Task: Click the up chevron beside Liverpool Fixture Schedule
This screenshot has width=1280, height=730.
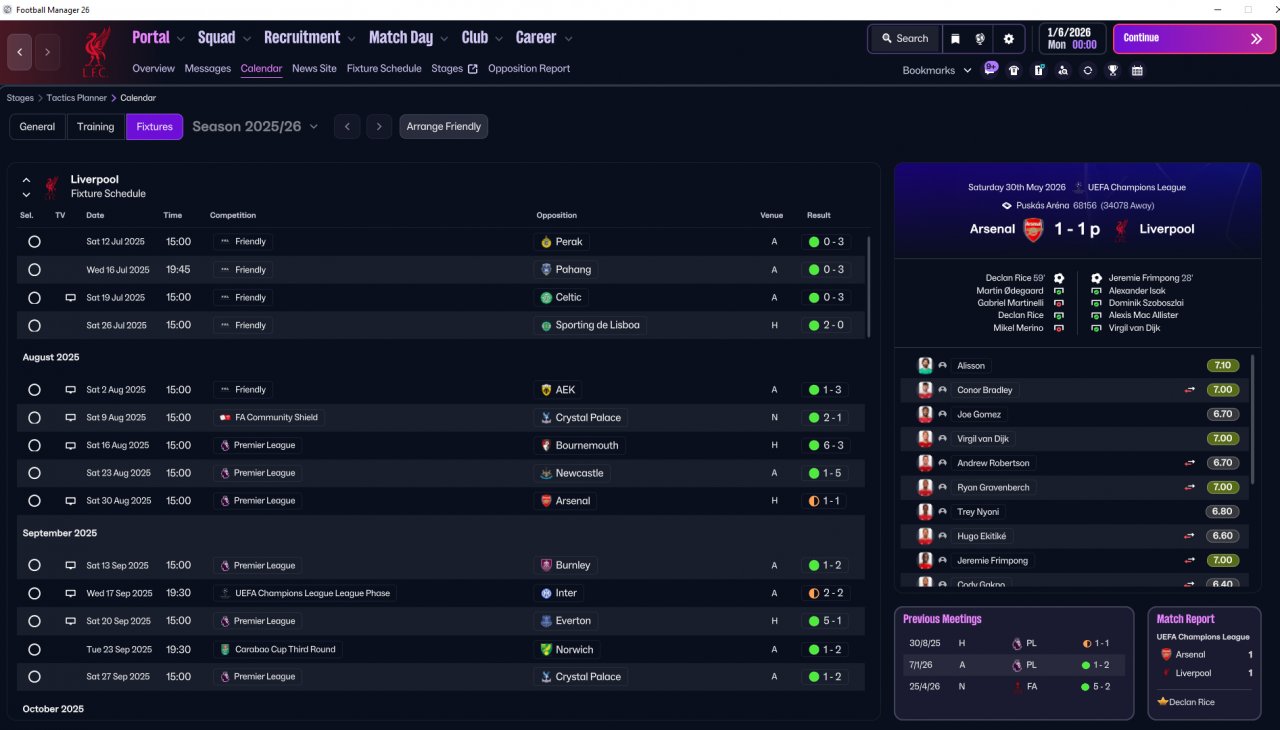Action: tap(26, 180)
